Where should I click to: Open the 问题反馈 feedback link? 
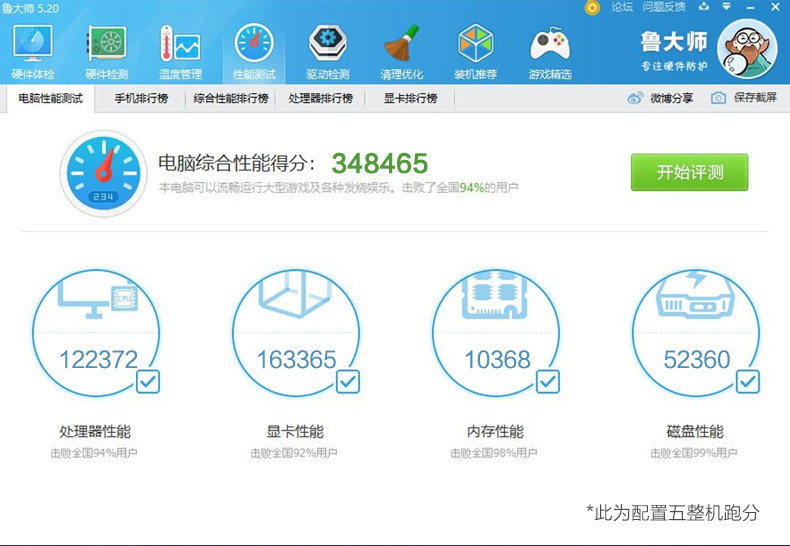[x=664, y=7]
